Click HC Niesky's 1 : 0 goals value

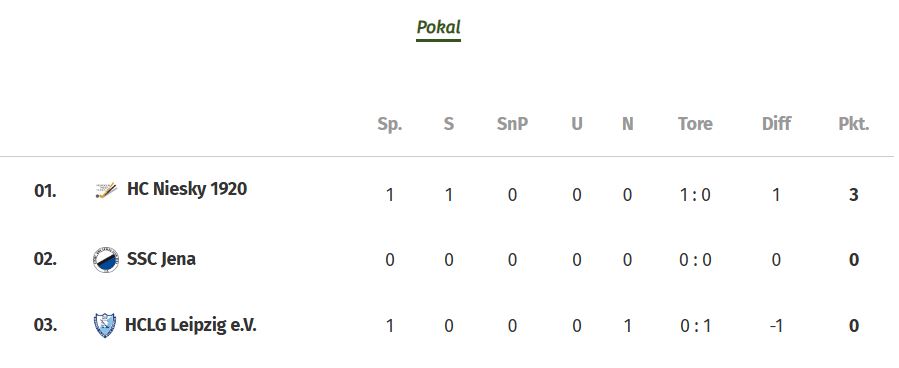click(695, 195)
